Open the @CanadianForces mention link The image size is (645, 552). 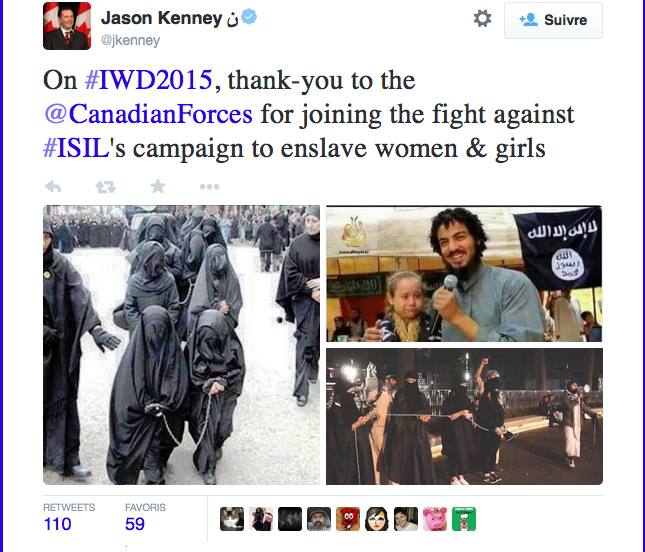pyautogui.click(x=148, y=114)
